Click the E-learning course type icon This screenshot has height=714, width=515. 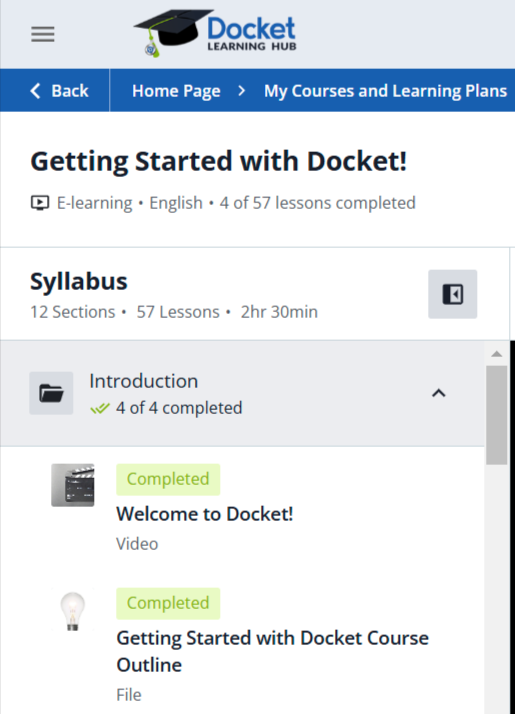pyautogui.click(x=40, y=203)
